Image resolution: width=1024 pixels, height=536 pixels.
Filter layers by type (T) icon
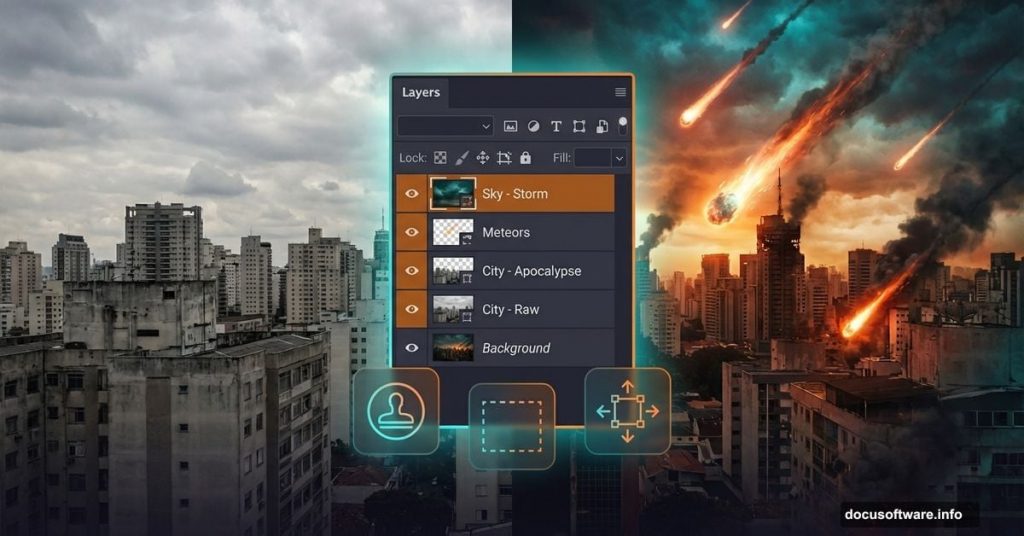point(556,127)
